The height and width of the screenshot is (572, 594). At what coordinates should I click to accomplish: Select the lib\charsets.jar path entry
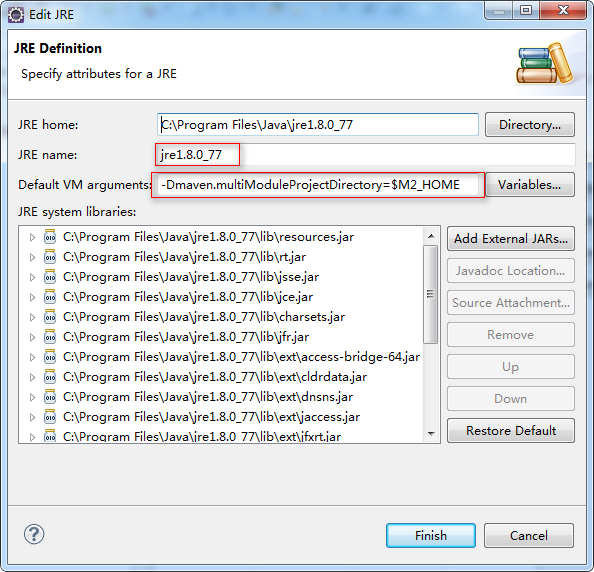pyautogui.click(x=204, y=317)
